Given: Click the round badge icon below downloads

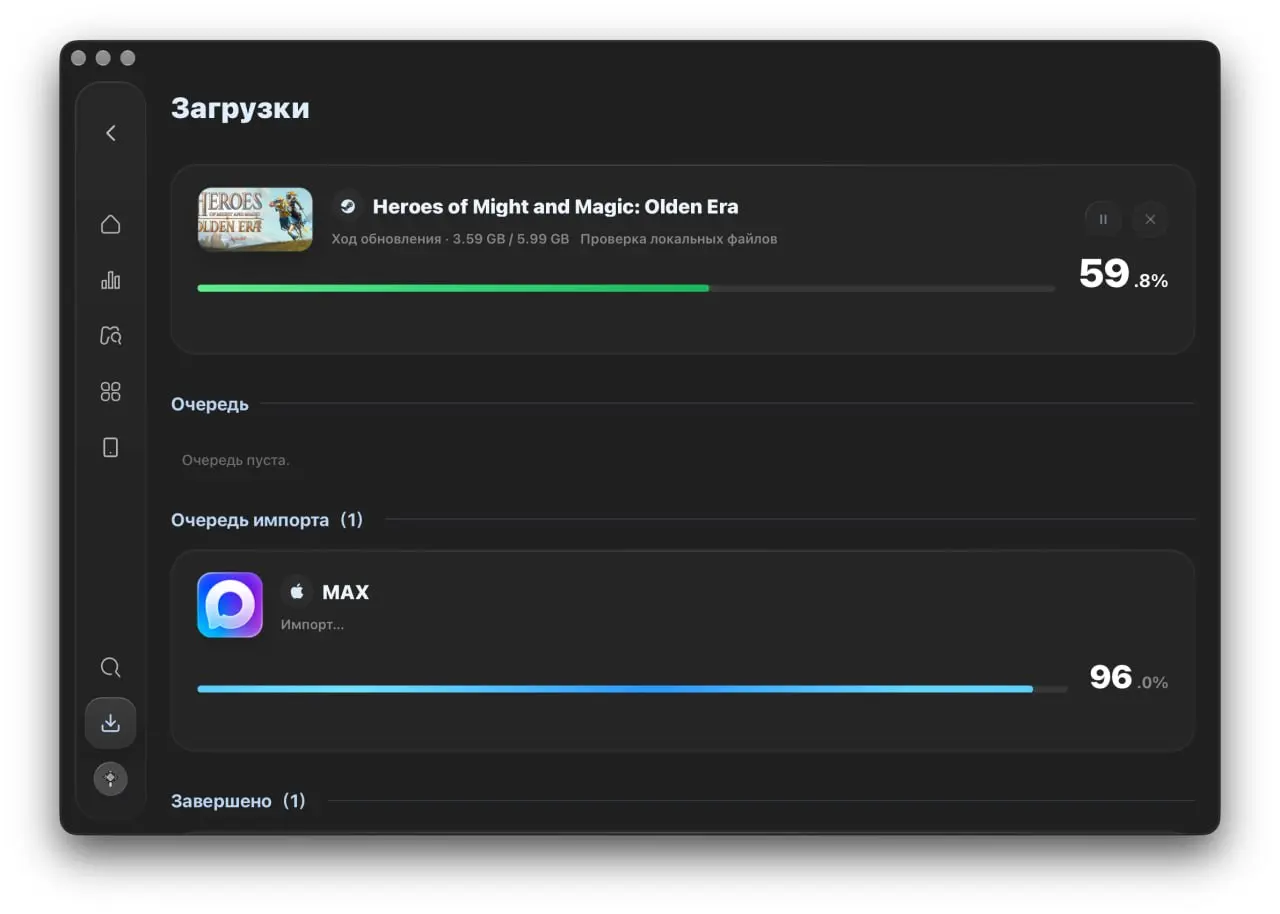Looking at the screenshot, I should point(111,779).
